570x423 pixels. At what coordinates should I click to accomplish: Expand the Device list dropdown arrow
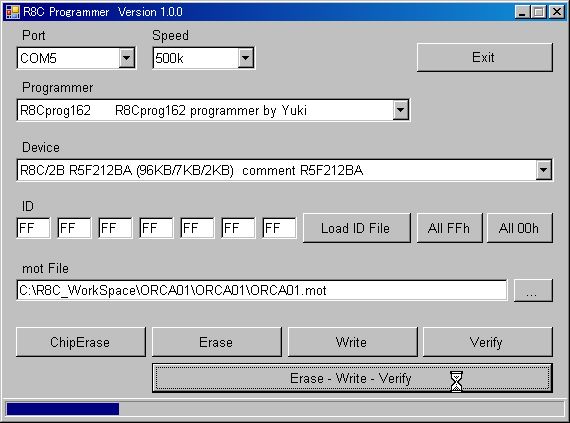coord(543,170)
